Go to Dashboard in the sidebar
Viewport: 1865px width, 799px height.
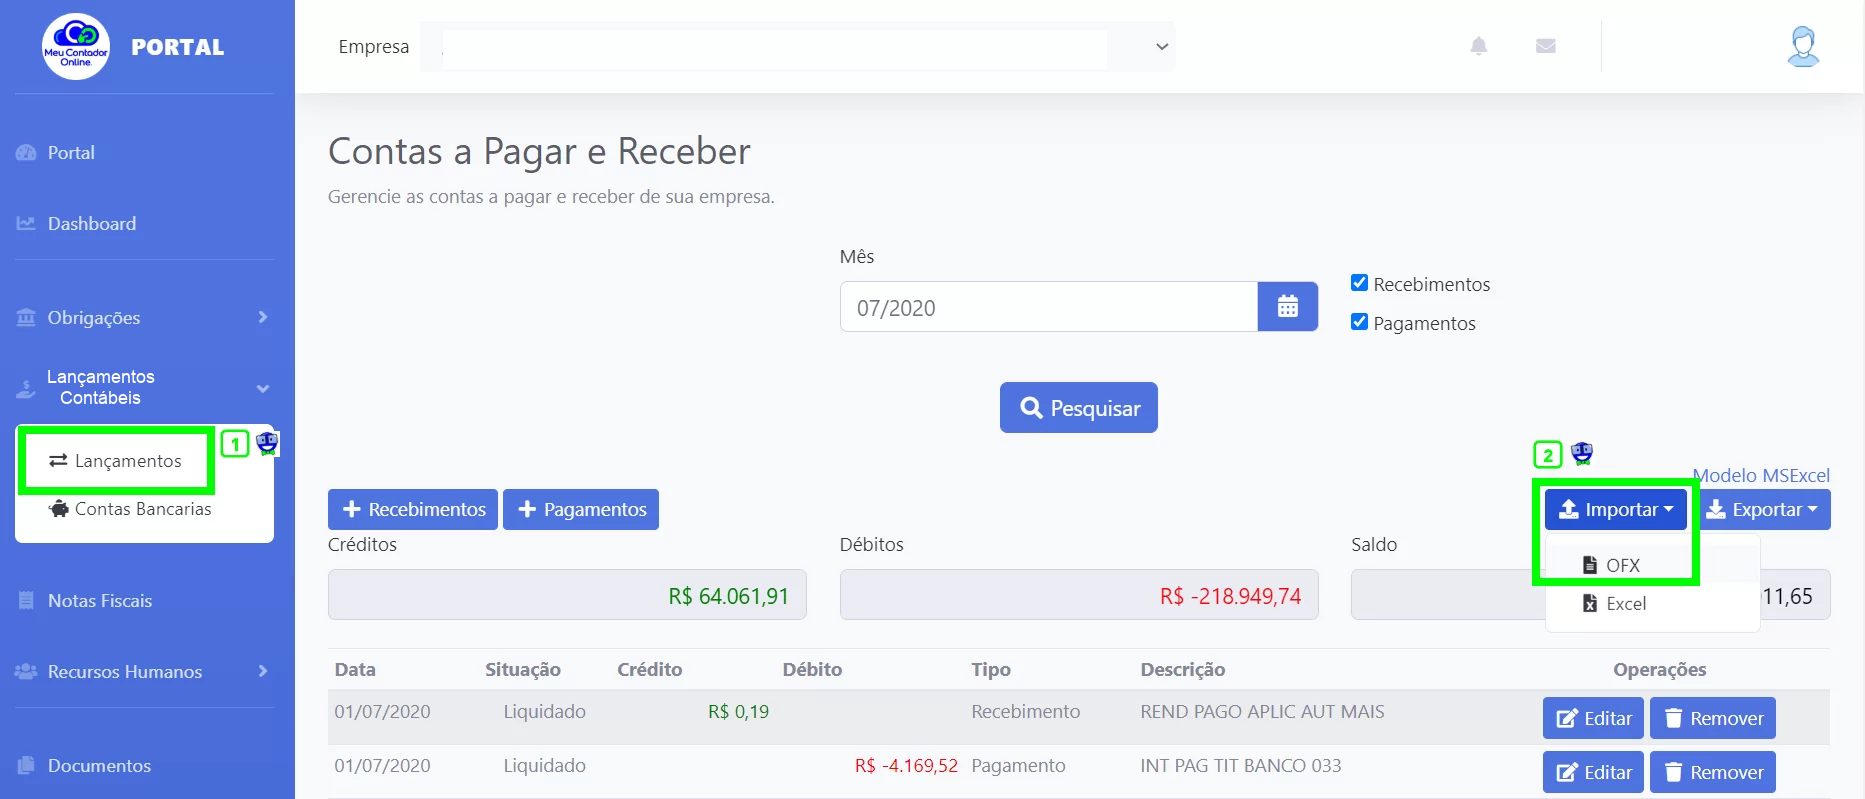click(91, 224)
